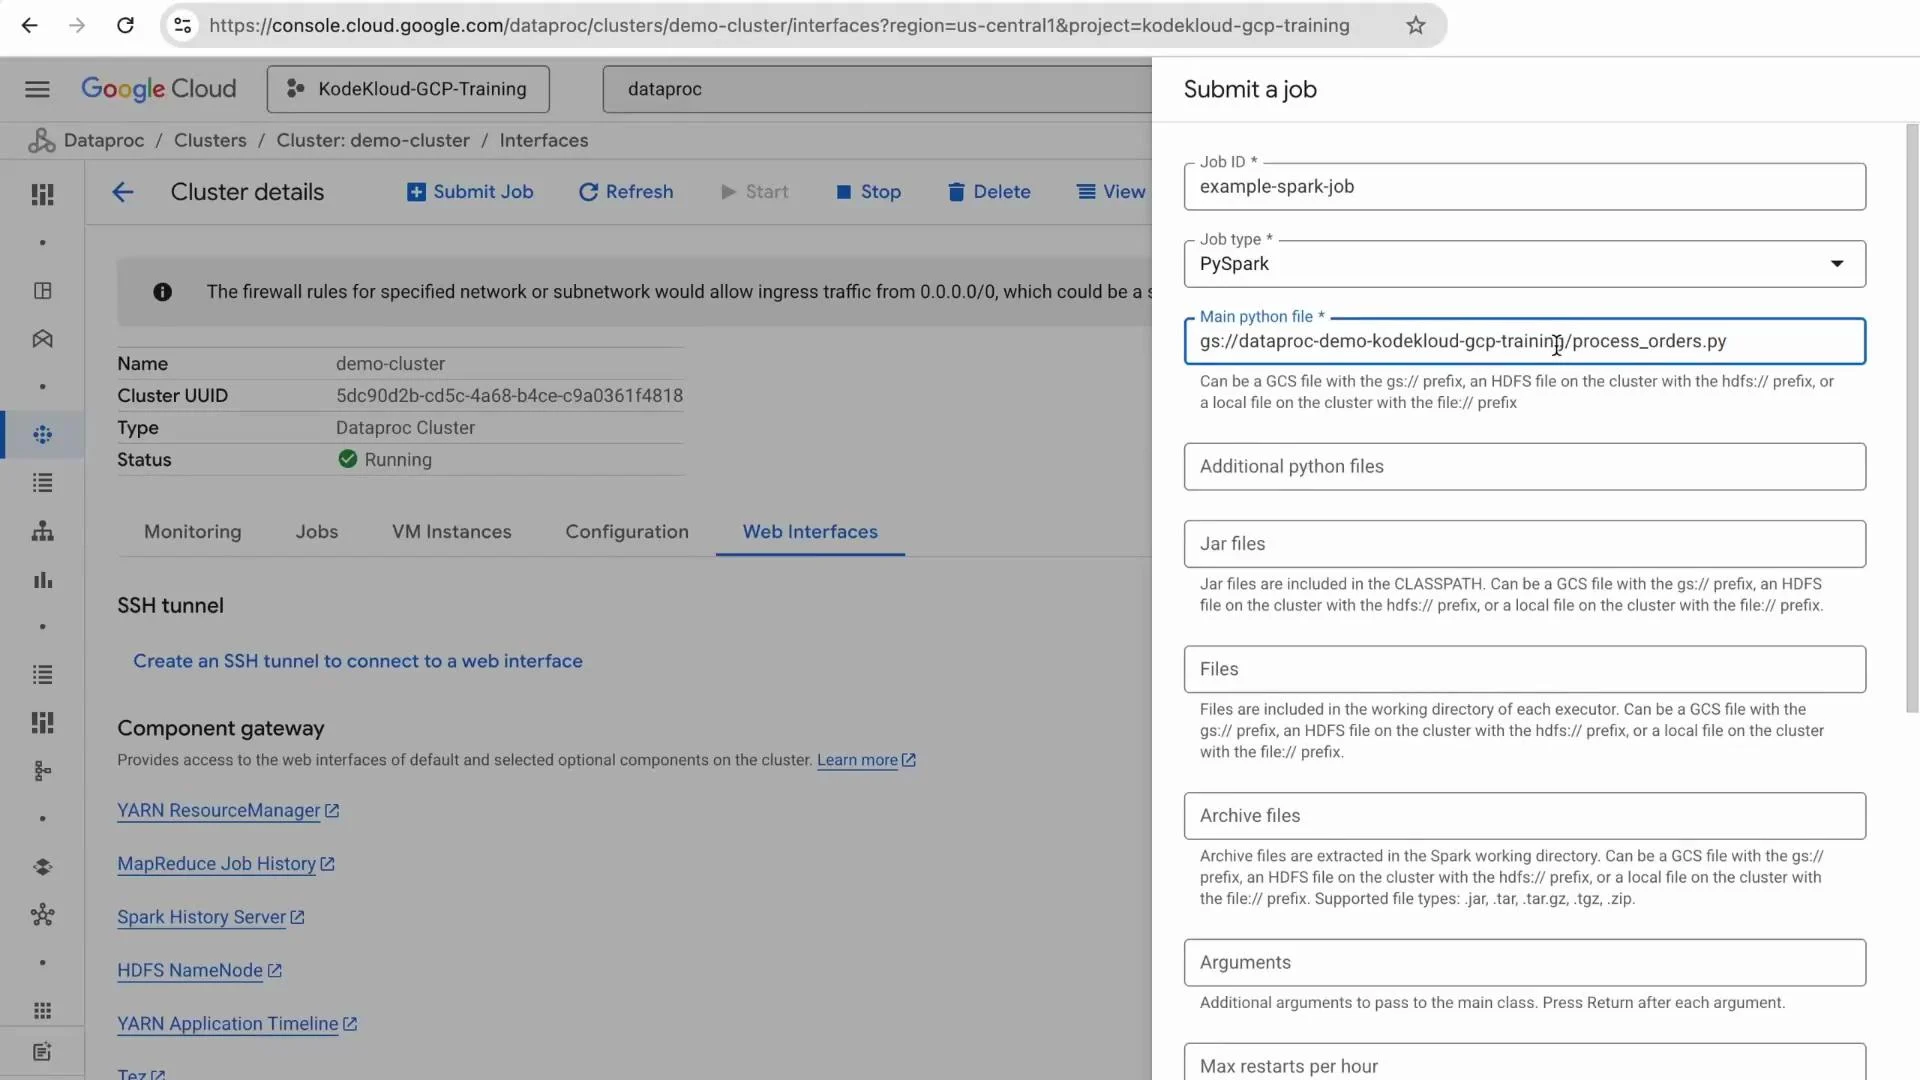Open YARN Application Timeline link
Viewport: 1920px width, 1080px height.
coord(227,1024)
